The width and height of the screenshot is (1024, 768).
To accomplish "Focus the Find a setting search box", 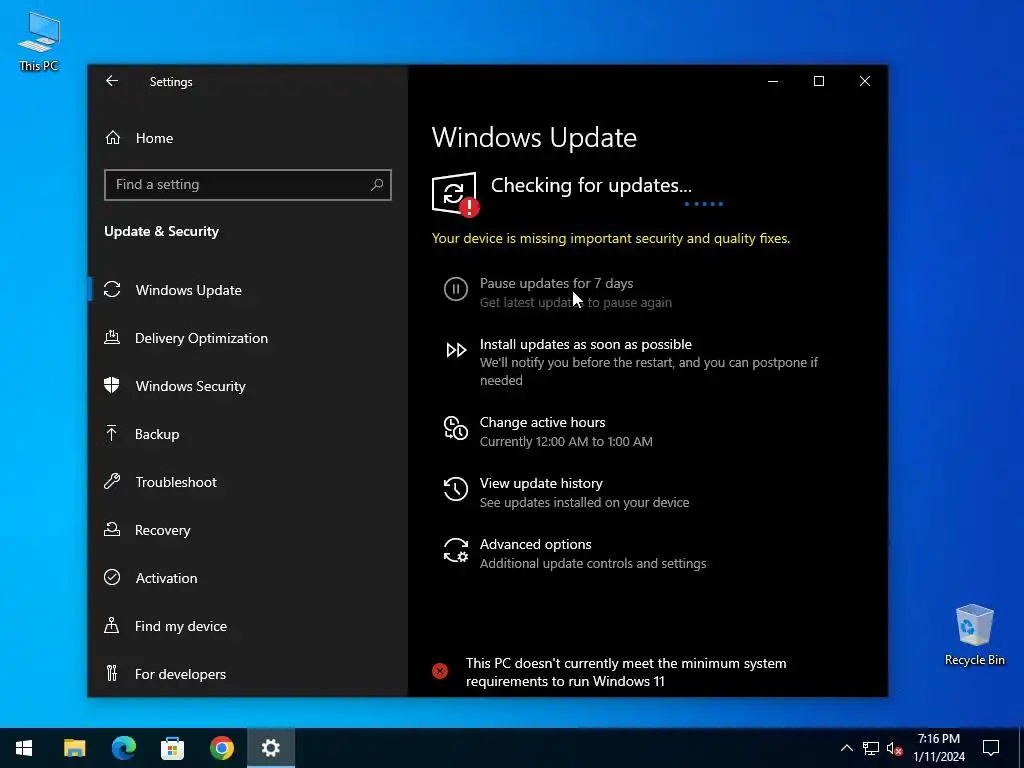I will pyautogui.click(x=248, y=185).
